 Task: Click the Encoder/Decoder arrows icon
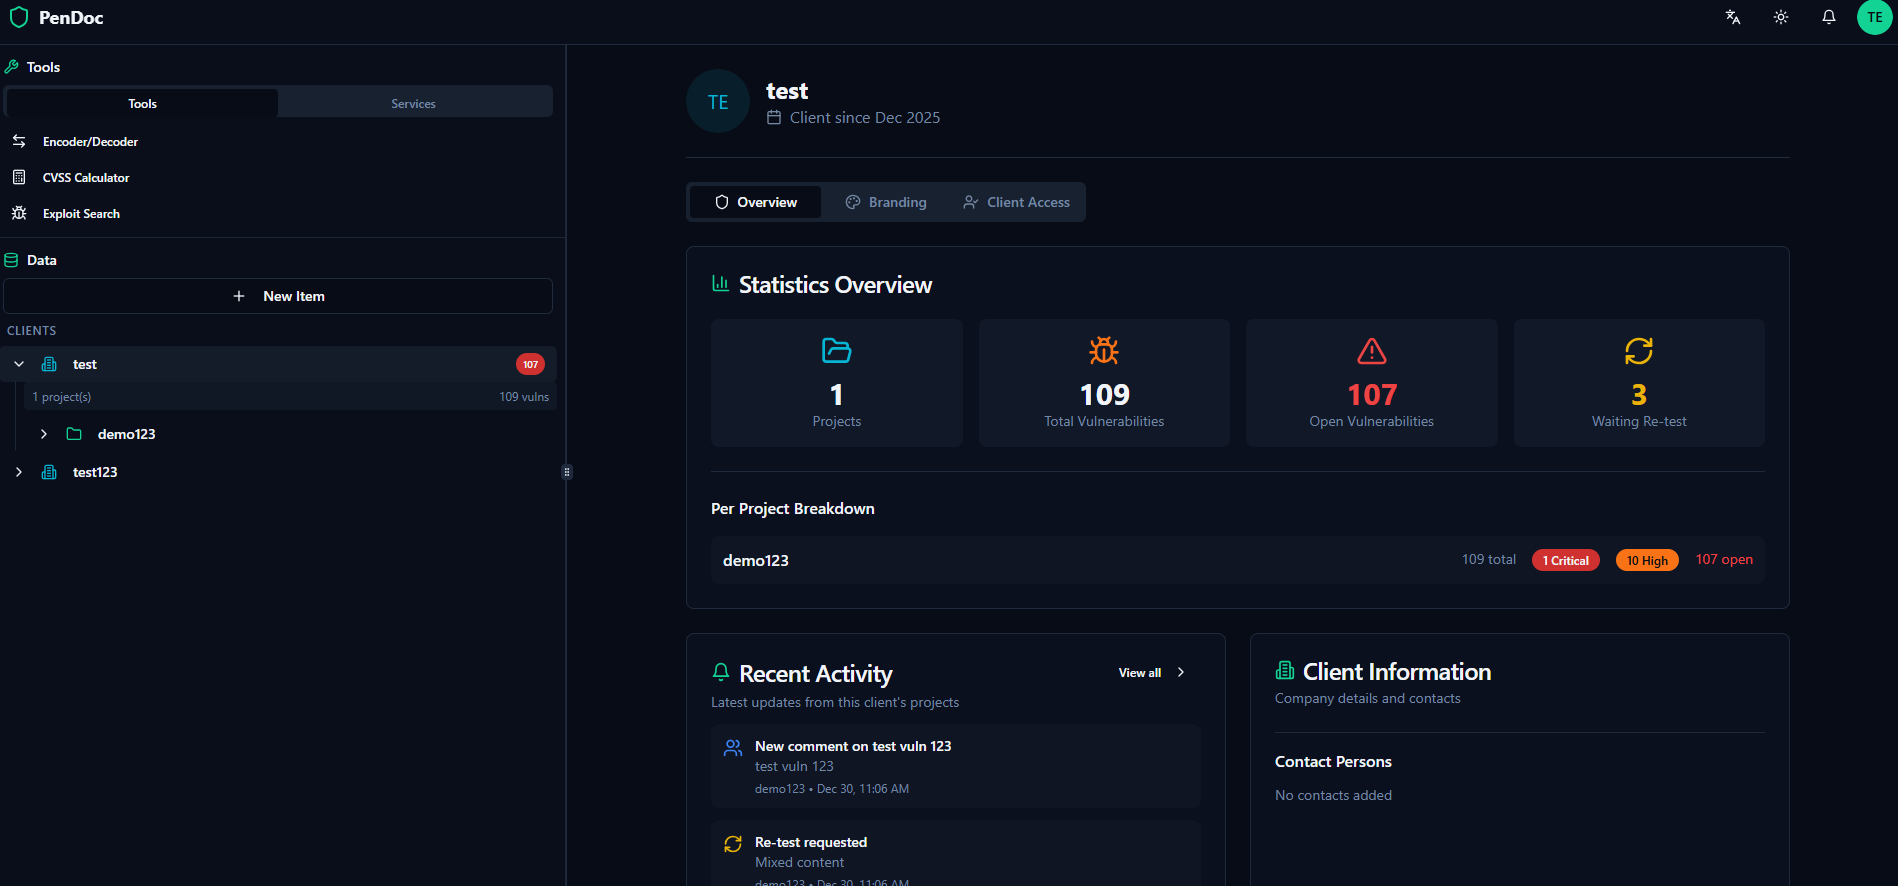coord(19,141)
